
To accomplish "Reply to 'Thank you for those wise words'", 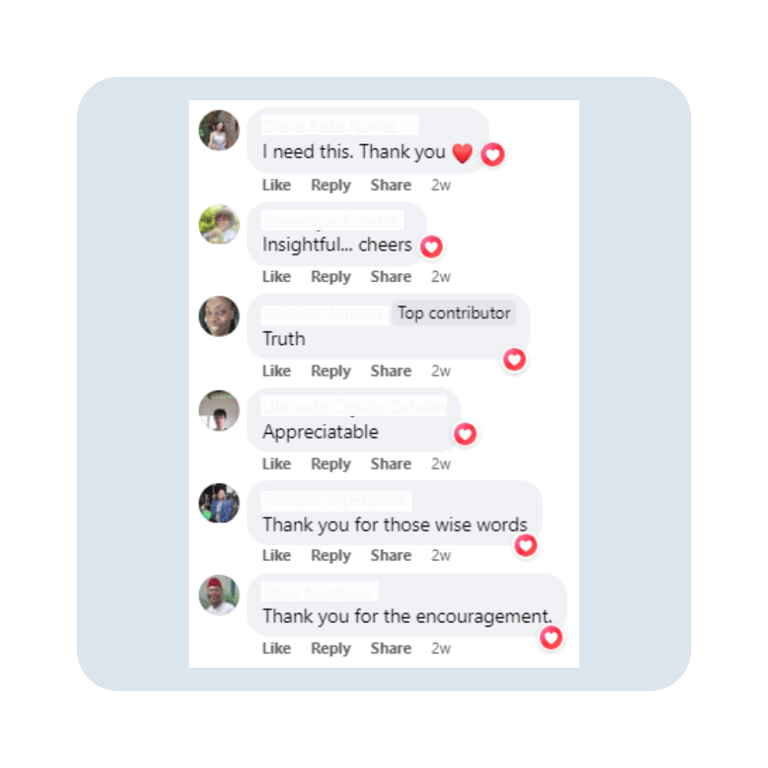I will click(331, 556).
